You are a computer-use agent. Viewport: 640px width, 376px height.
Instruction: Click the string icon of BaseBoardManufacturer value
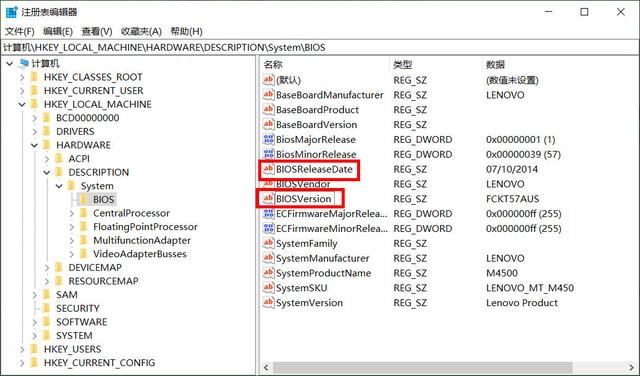pyautogui.click(x=268, y=95)
